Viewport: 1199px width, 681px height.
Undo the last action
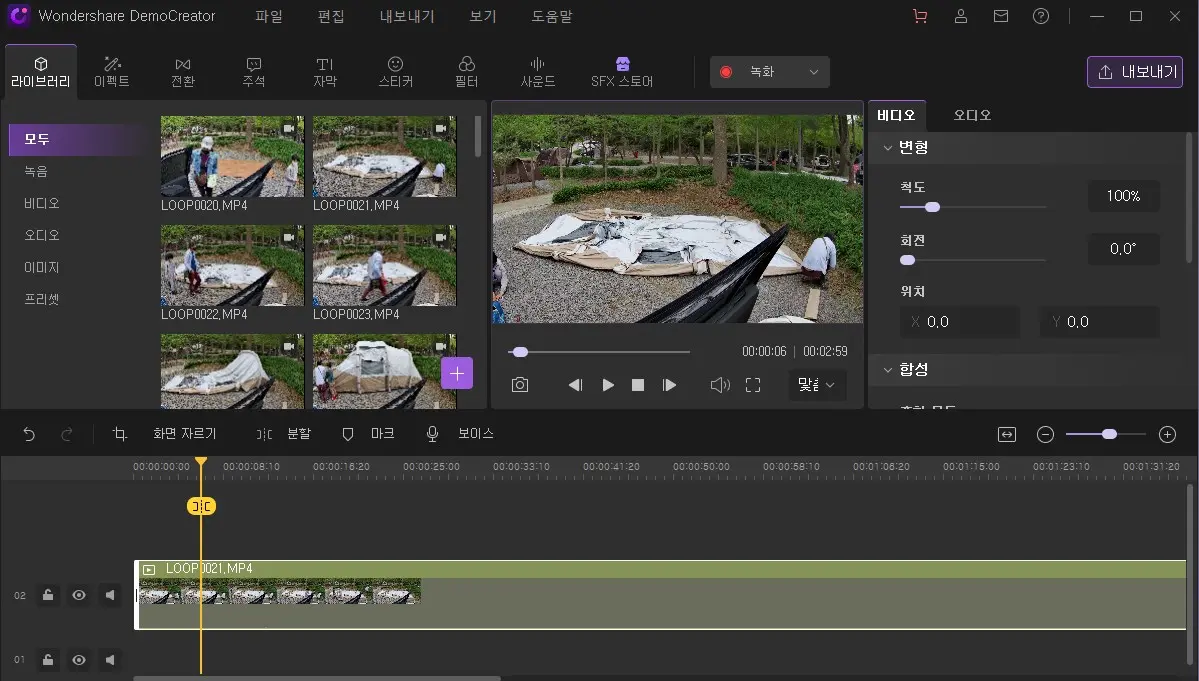coord(29,434)
